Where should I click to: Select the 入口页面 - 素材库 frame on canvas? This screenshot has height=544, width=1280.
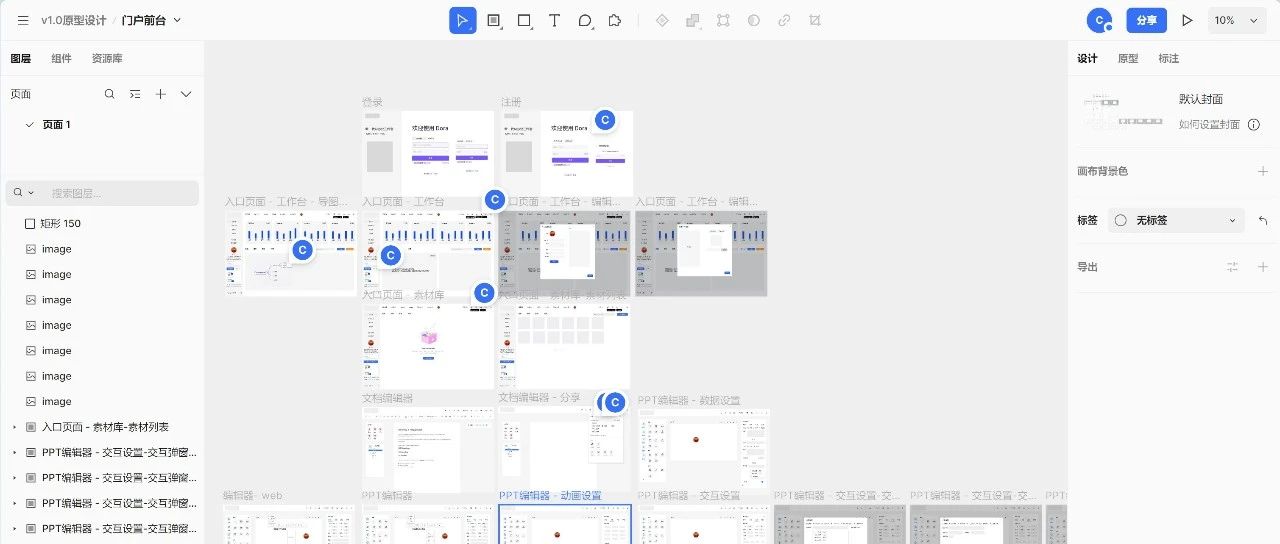pyautogui.click(x=427, y=347)
